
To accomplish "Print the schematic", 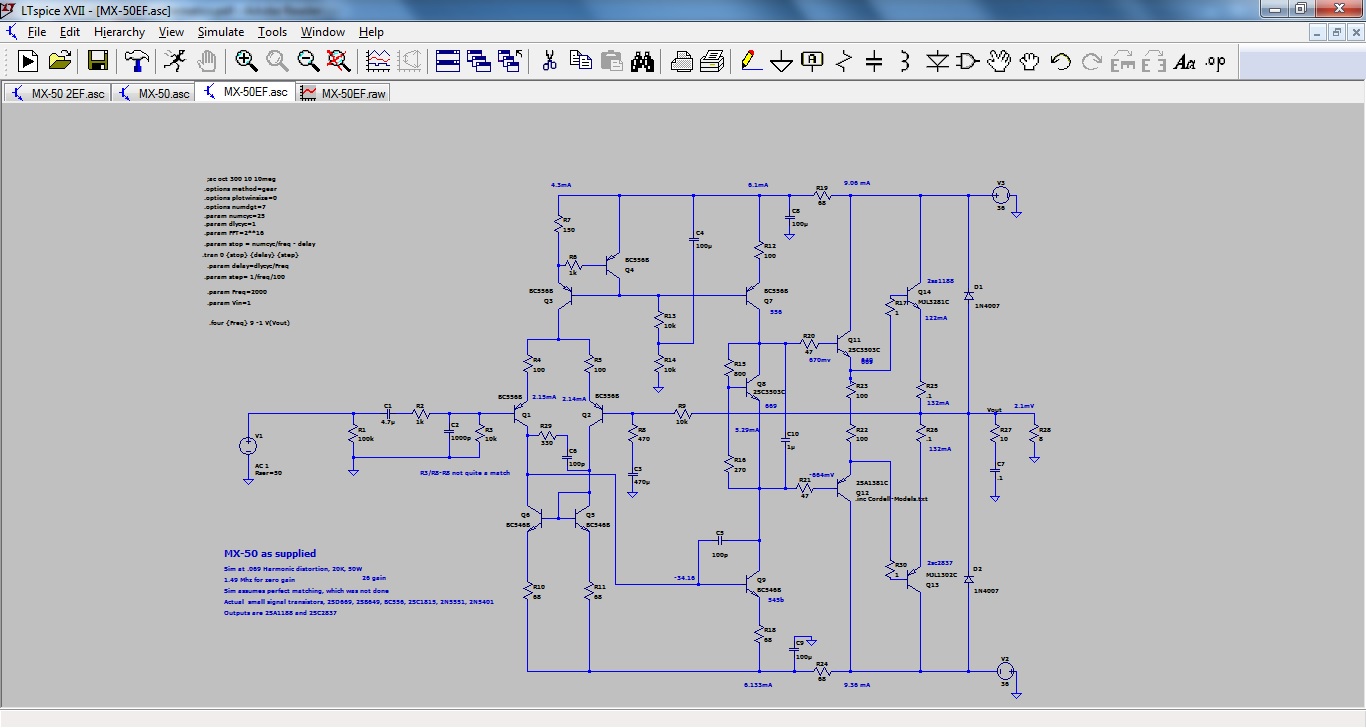I will tap(681, 61).
